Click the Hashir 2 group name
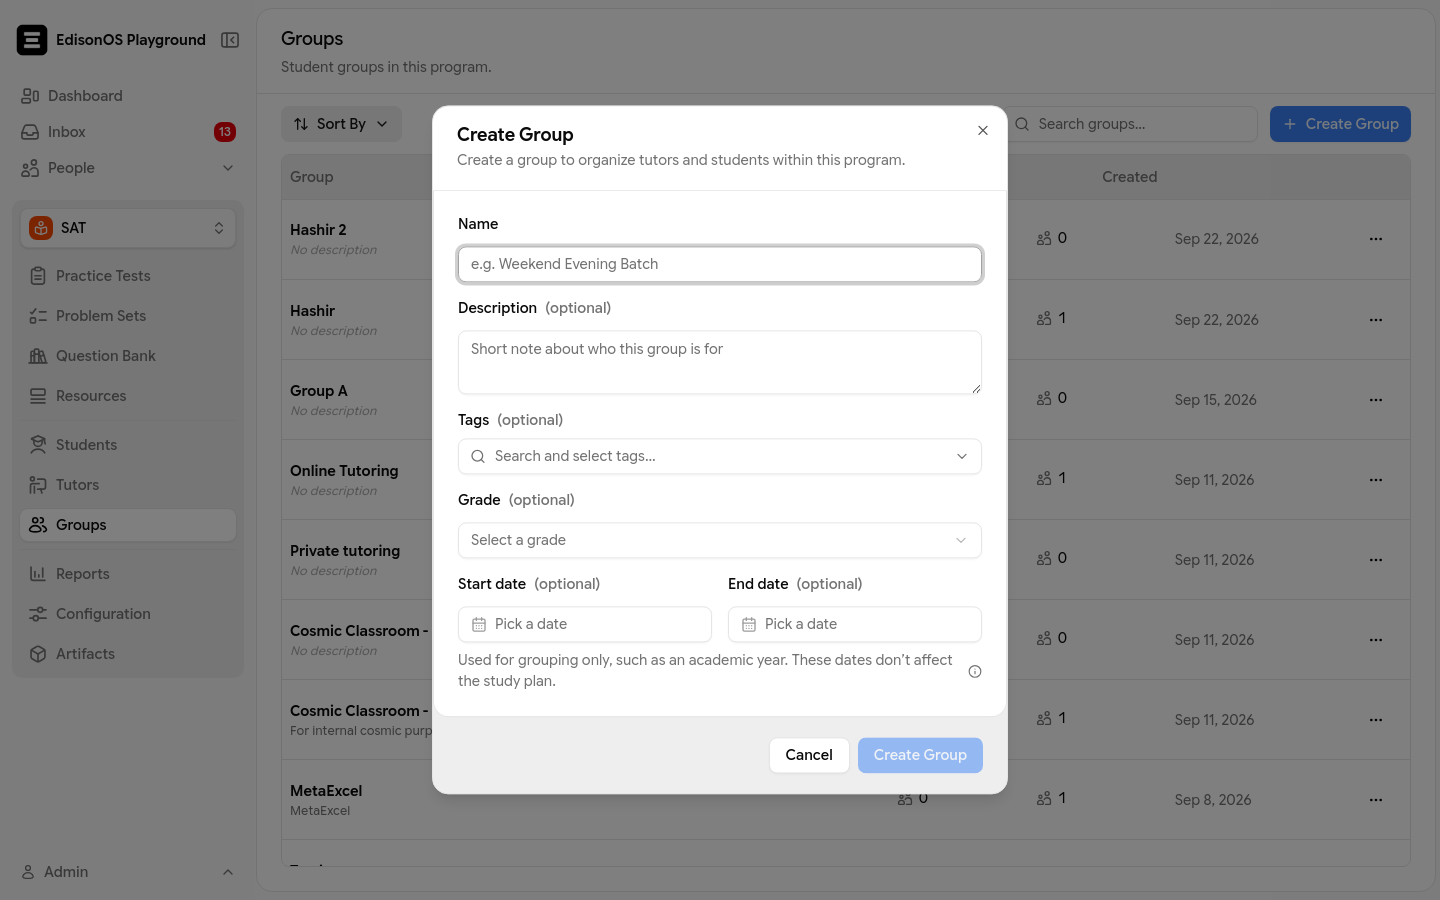Screen dimensions: 1440x900 tap(318, 230)
